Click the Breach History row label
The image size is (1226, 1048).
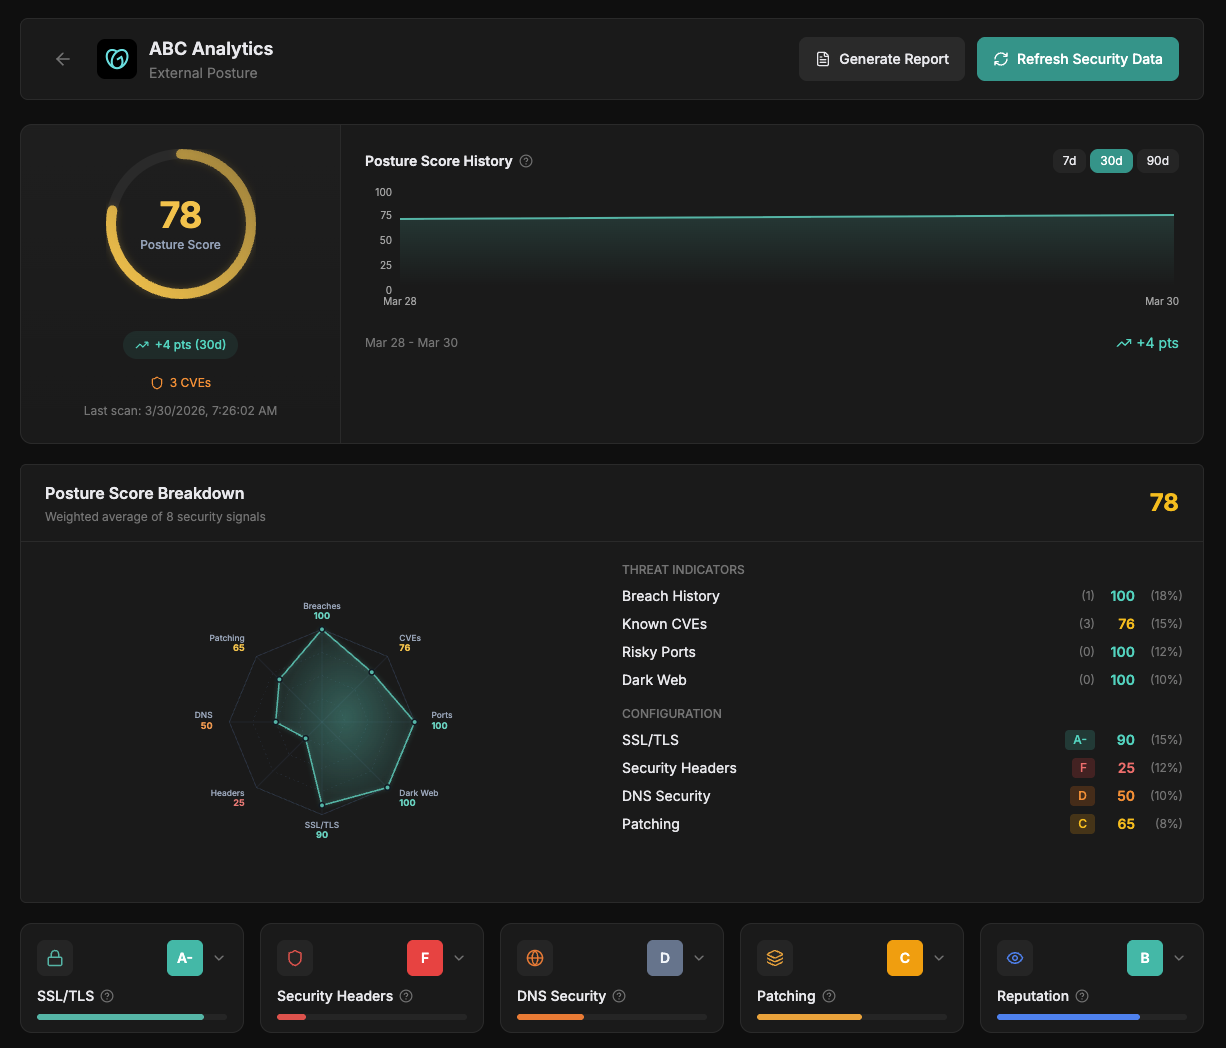(x=671, y=596)
